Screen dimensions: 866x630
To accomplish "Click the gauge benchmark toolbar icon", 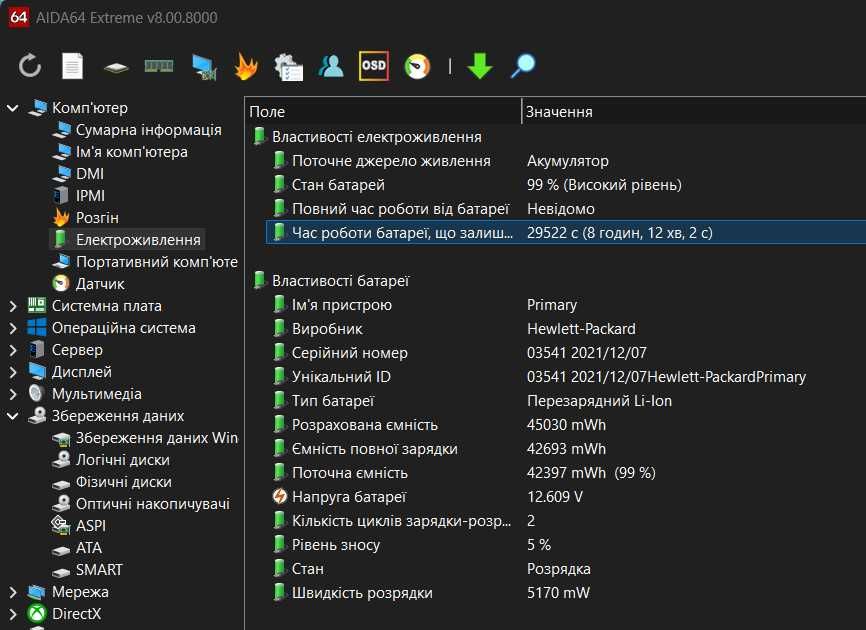I will pyautogui.click(x=417, y=66).
